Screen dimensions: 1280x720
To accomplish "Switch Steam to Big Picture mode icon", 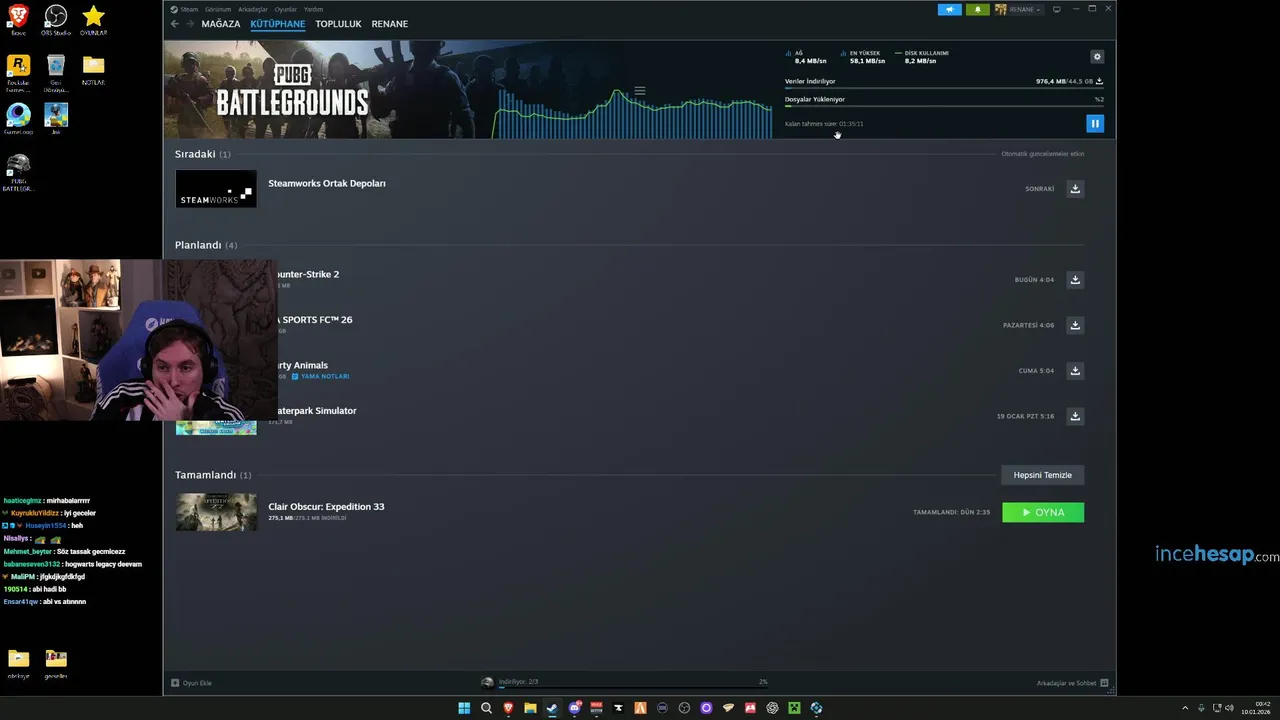I will coord(1057,9).
